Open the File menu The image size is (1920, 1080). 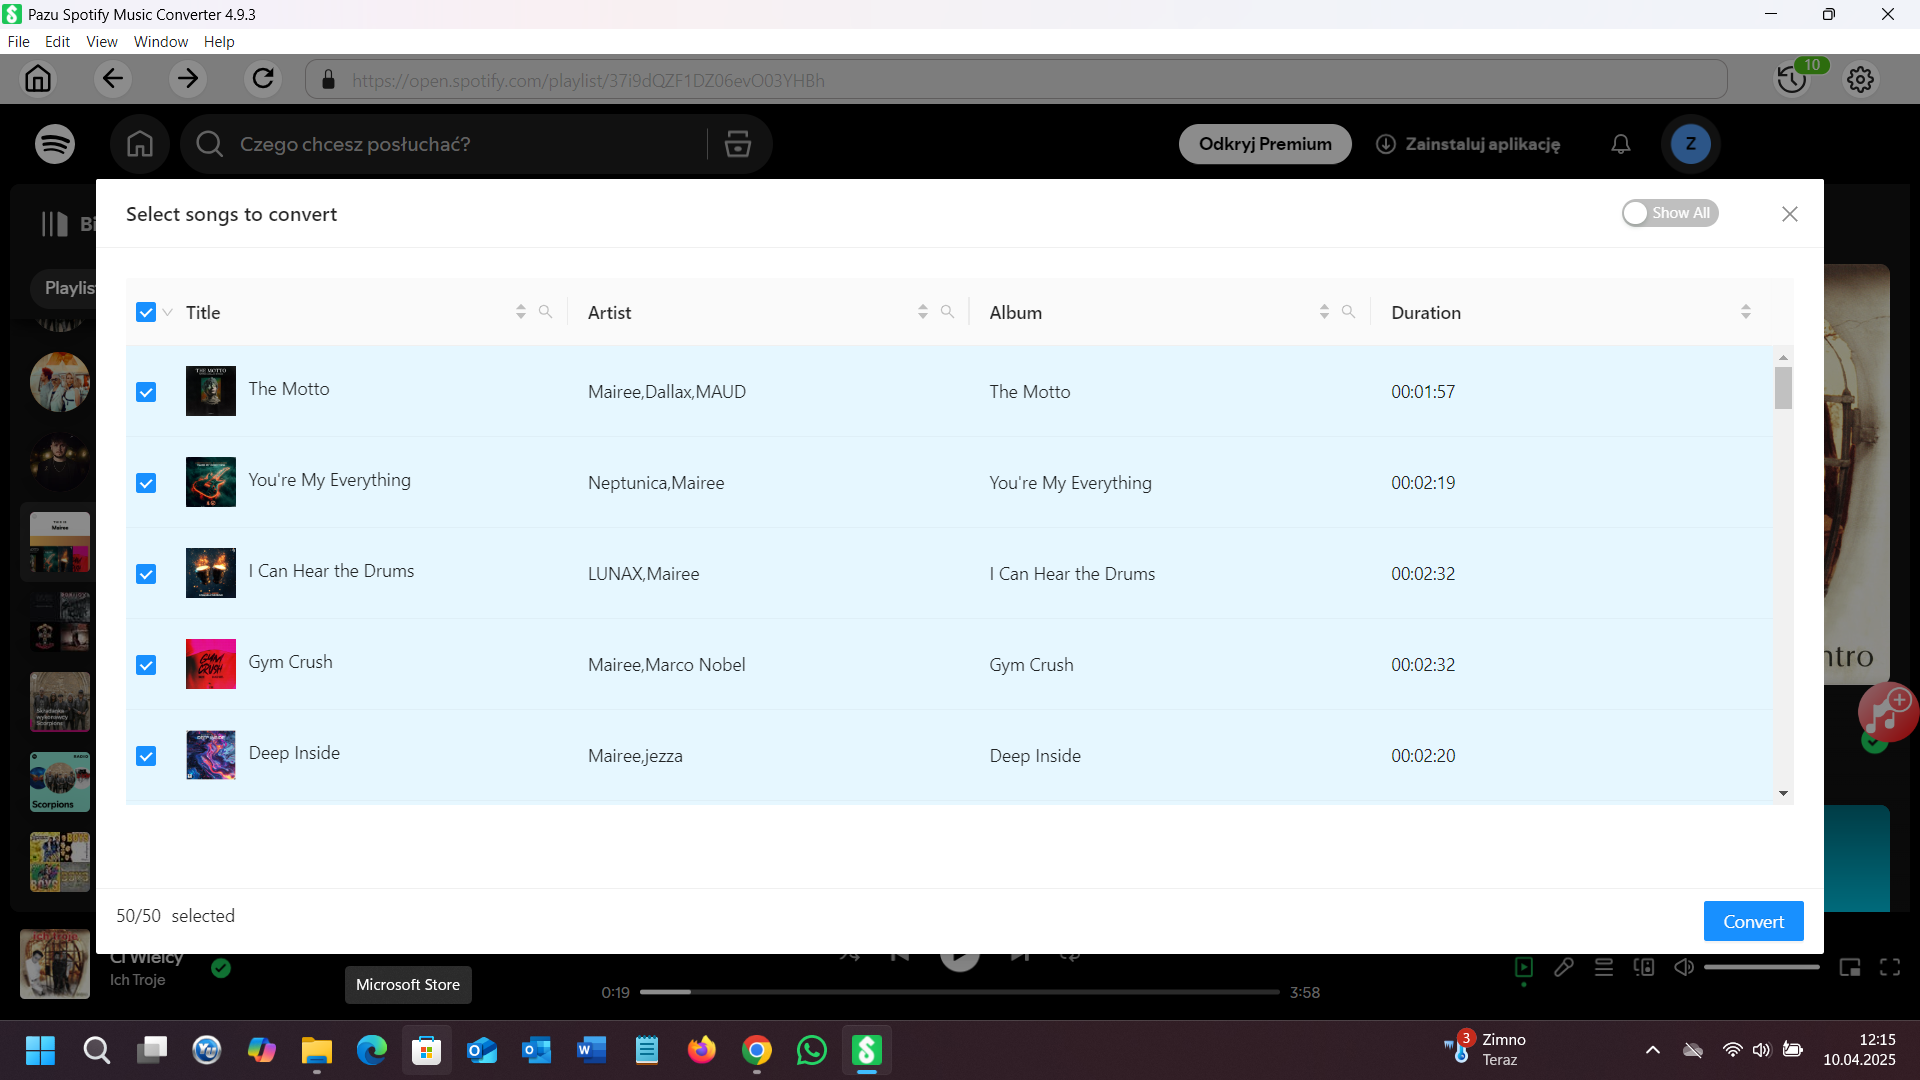18,42
